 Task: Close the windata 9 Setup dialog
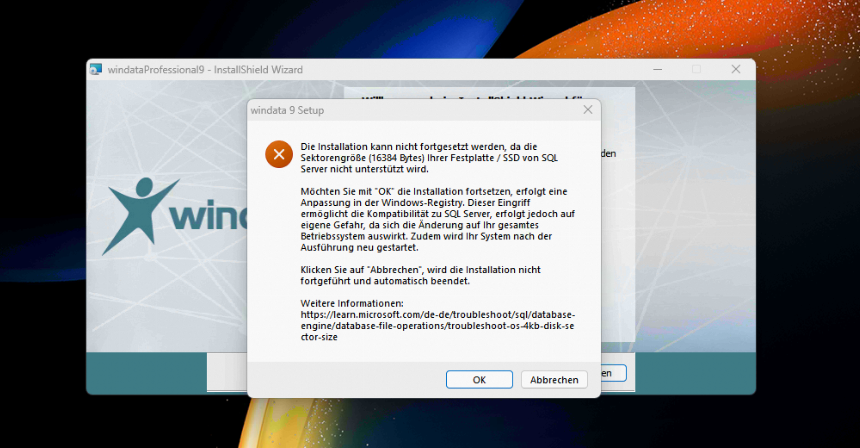coord(587,110)
